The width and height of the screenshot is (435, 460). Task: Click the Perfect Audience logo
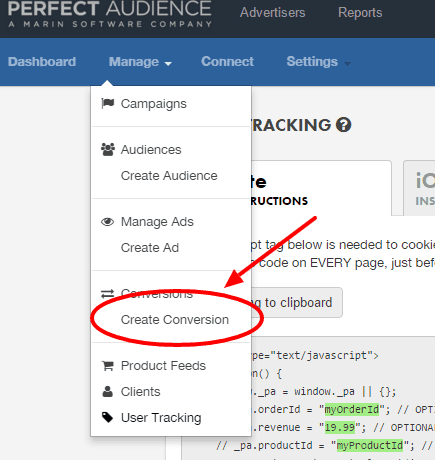point(110,14)
